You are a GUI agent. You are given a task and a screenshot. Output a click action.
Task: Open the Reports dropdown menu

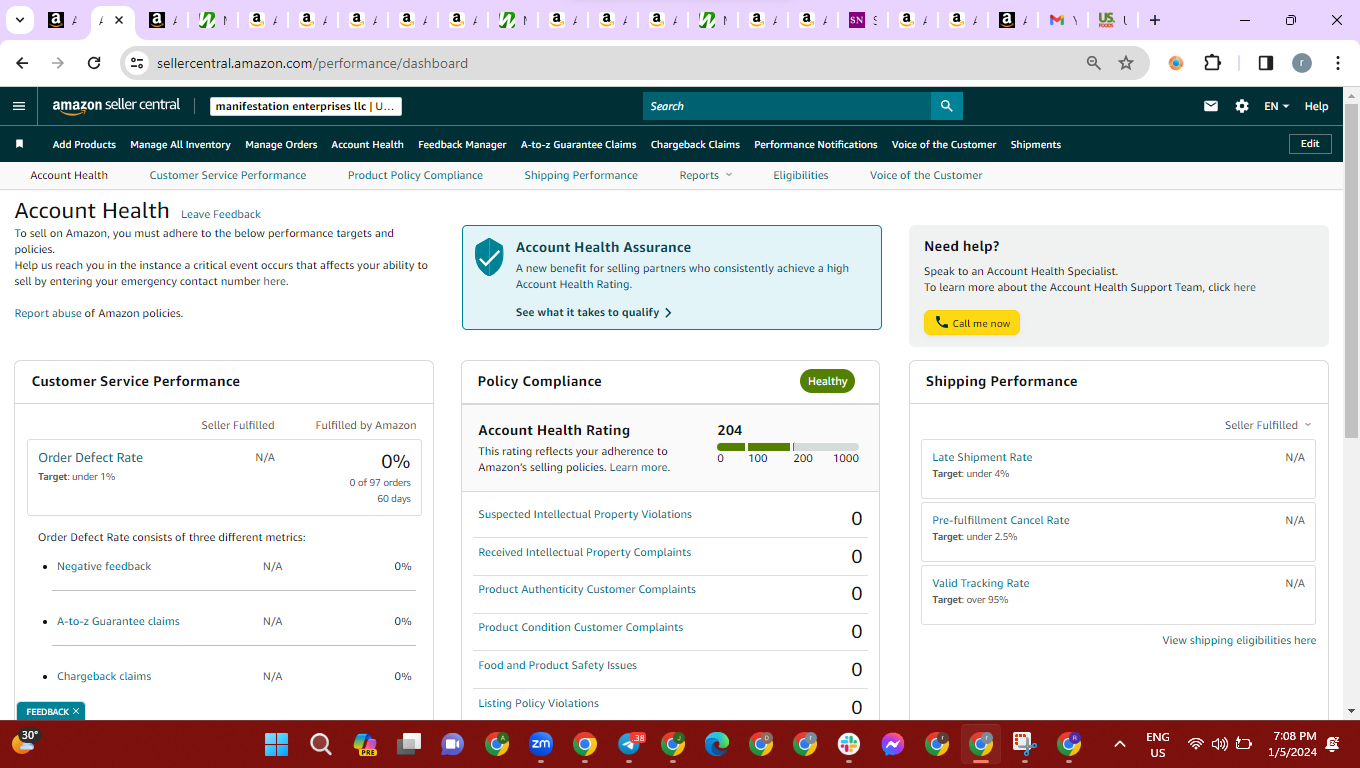click(x=706, y=175)
